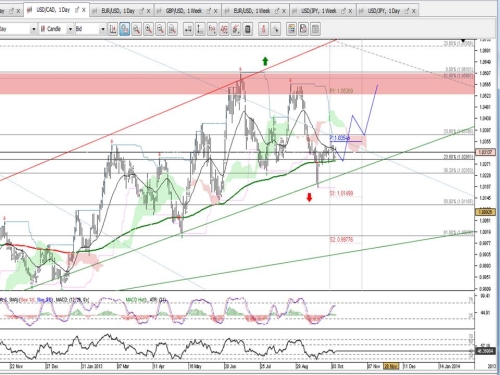Open the colored list settings icon
The image size is (500, 375).
(291, 29)
